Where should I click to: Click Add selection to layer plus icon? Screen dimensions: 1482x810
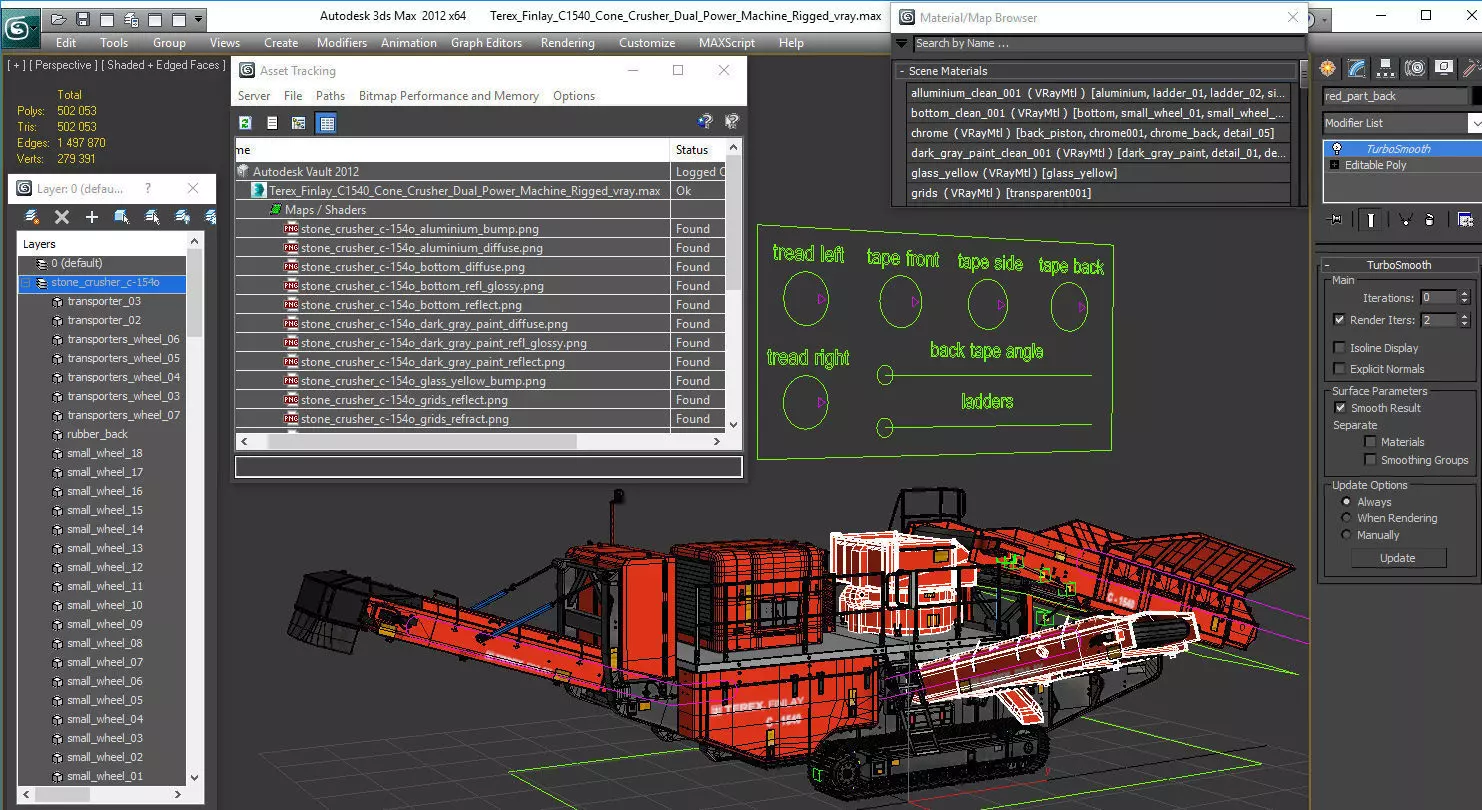coord(92,217)
